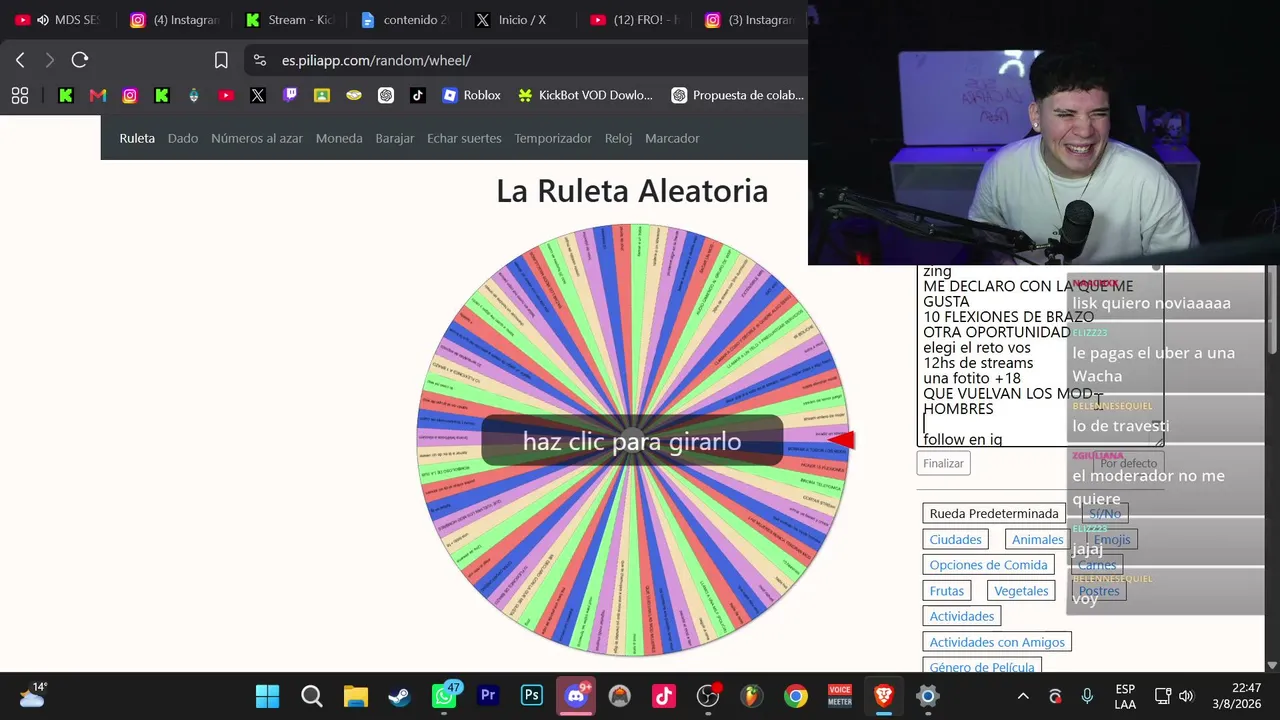
Task: Open the apps grid in bookmarks bar
Action: click(x=20, y=95)
